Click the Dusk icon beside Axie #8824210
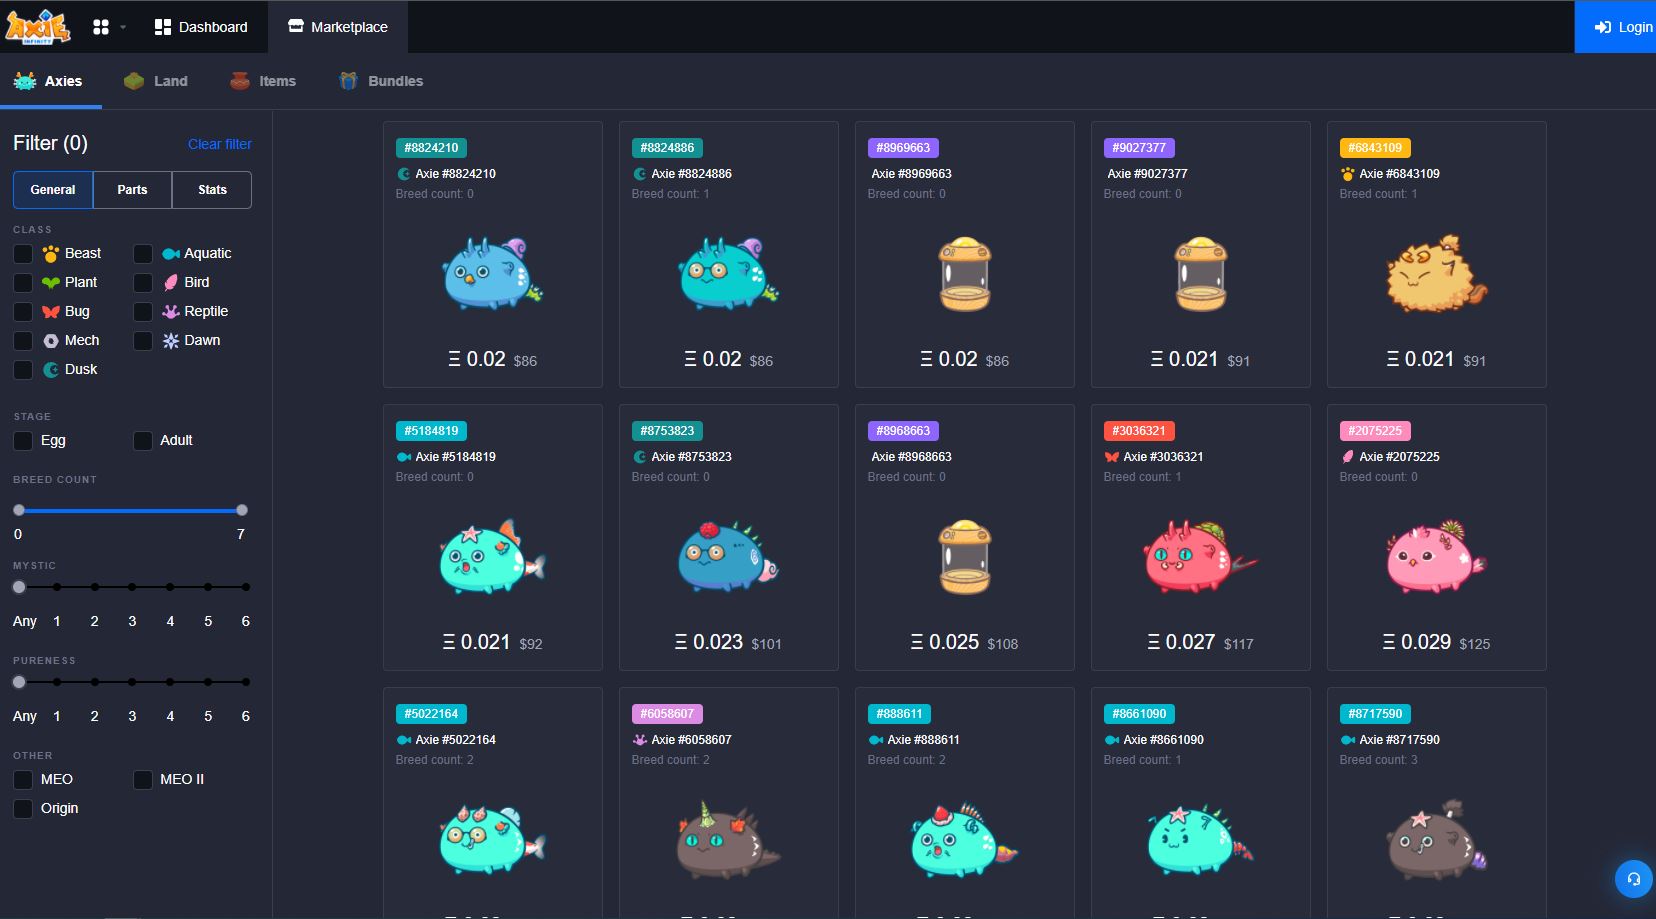The height and width of the screenshot is (919, 1656). [x=404, y=174]
